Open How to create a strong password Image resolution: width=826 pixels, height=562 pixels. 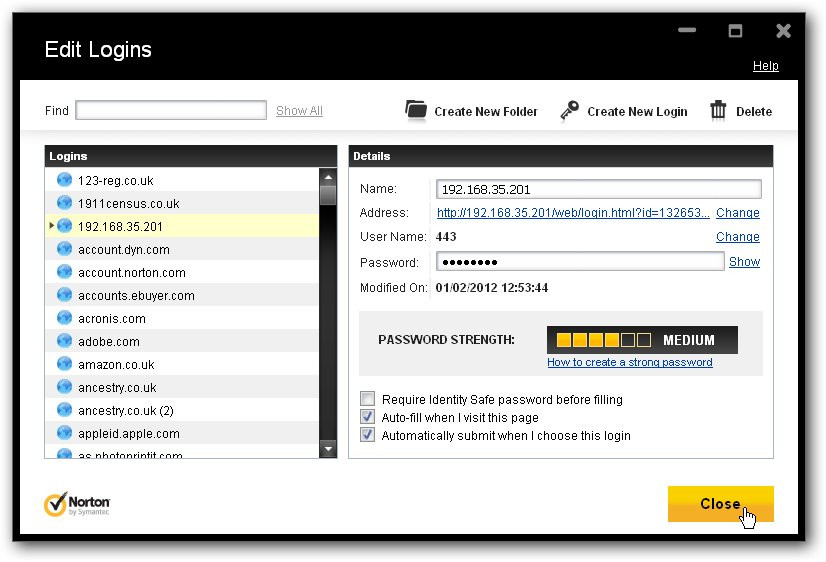(x=630, y=362)
